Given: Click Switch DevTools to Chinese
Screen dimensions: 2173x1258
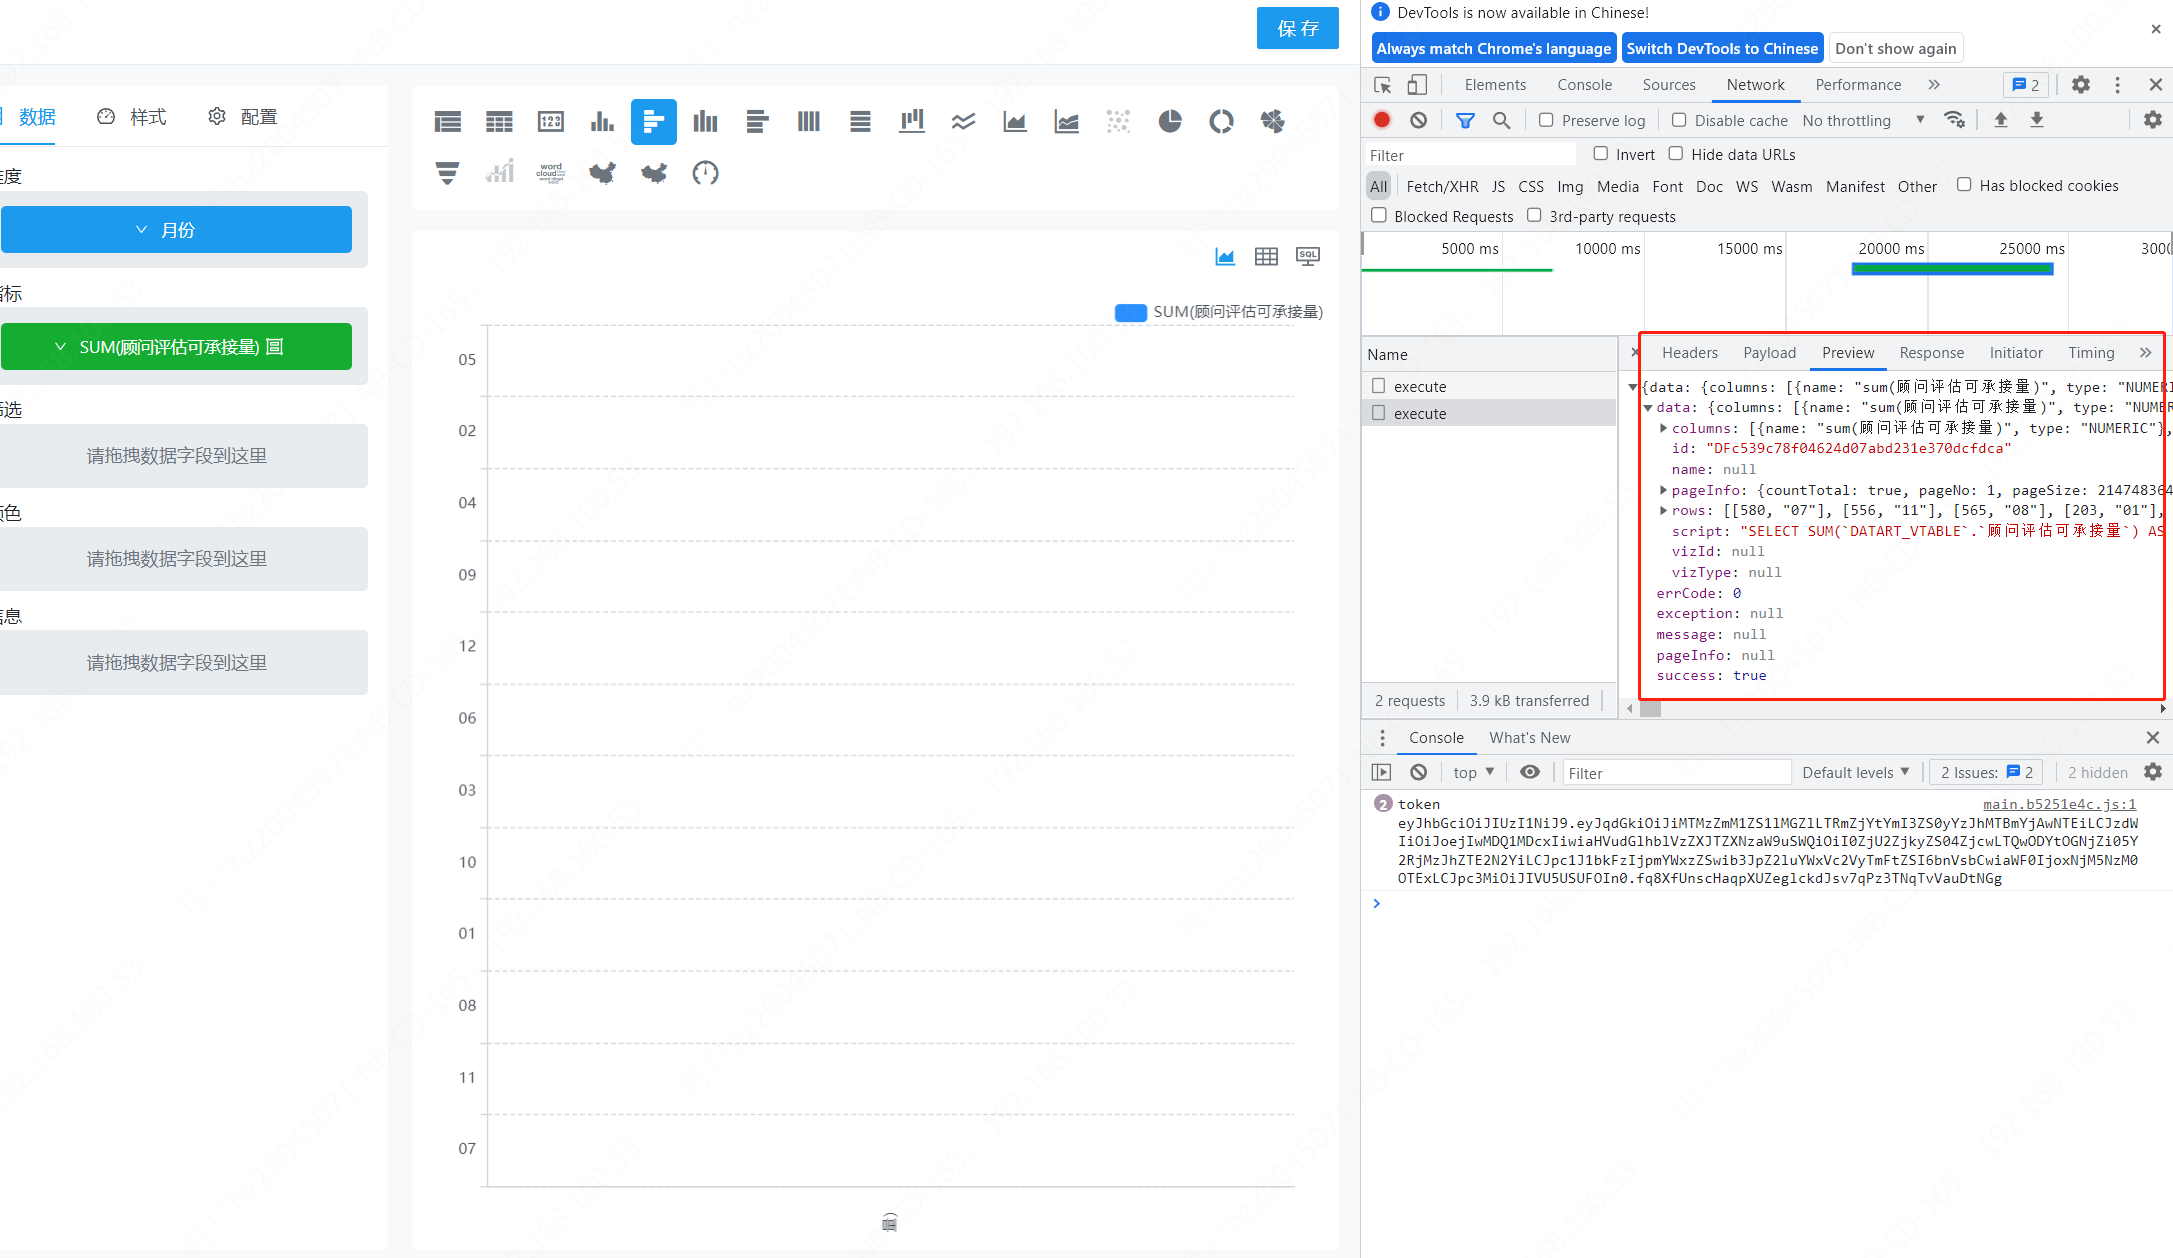Looking at the screenshot, I should (1722, 47).
